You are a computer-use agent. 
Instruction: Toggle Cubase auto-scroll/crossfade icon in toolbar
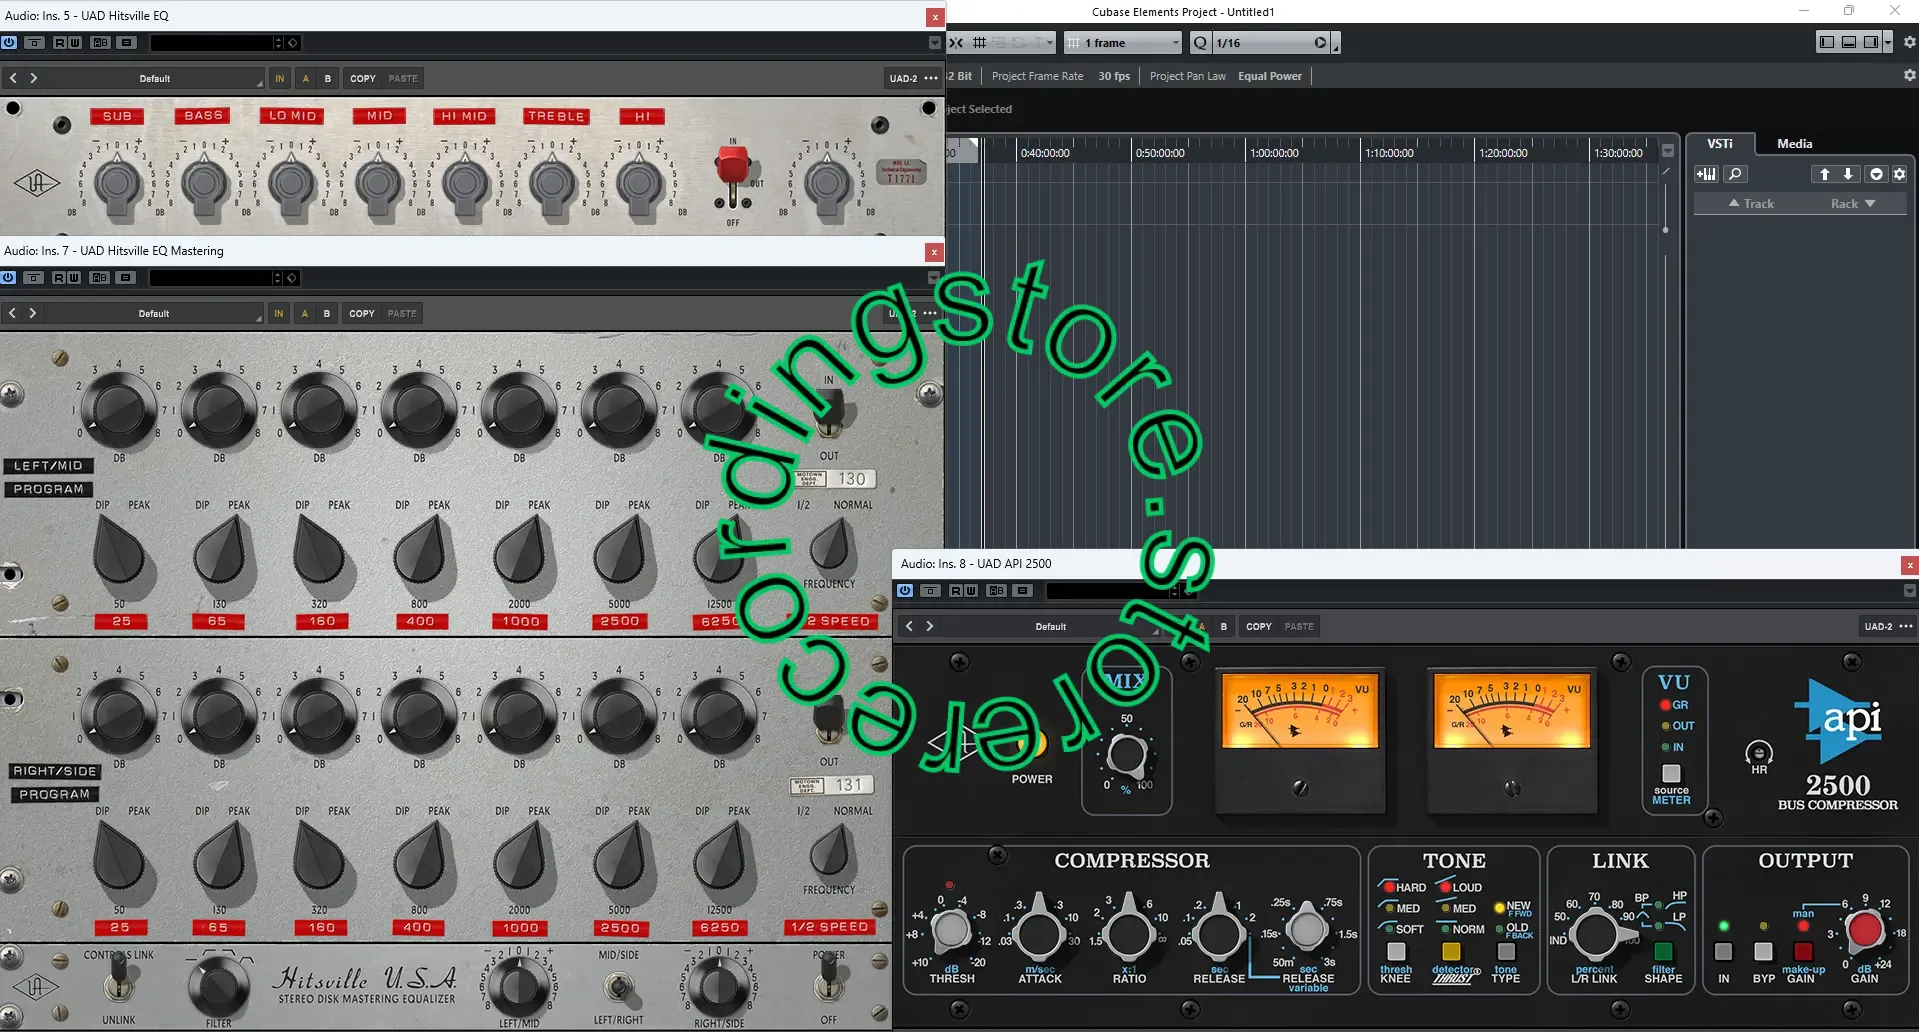(957, 43)
